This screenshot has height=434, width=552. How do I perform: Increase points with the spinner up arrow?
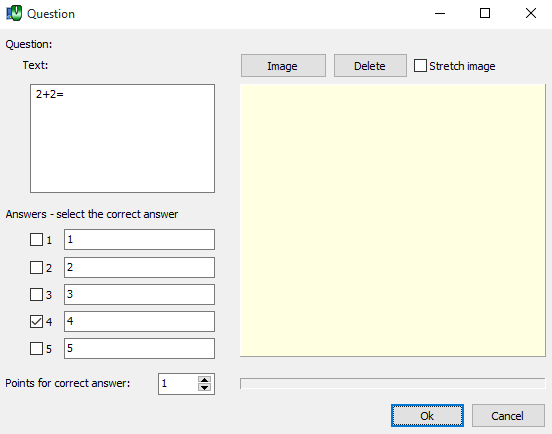coord(204,379)
